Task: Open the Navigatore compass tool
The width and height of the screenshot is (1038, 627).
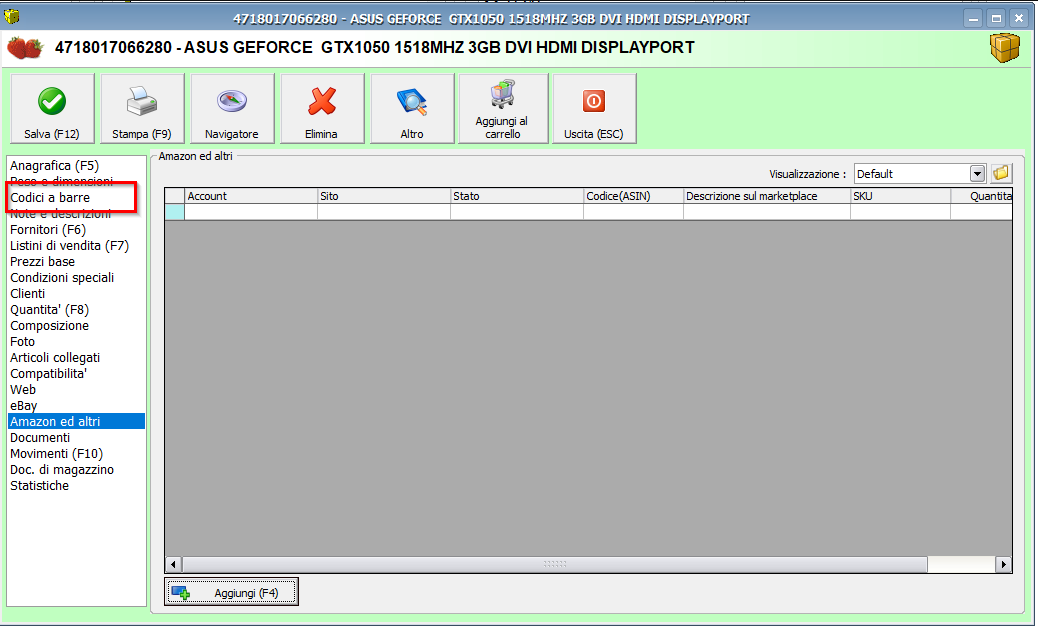Action: pyautogui.click(x=232, y=109)
